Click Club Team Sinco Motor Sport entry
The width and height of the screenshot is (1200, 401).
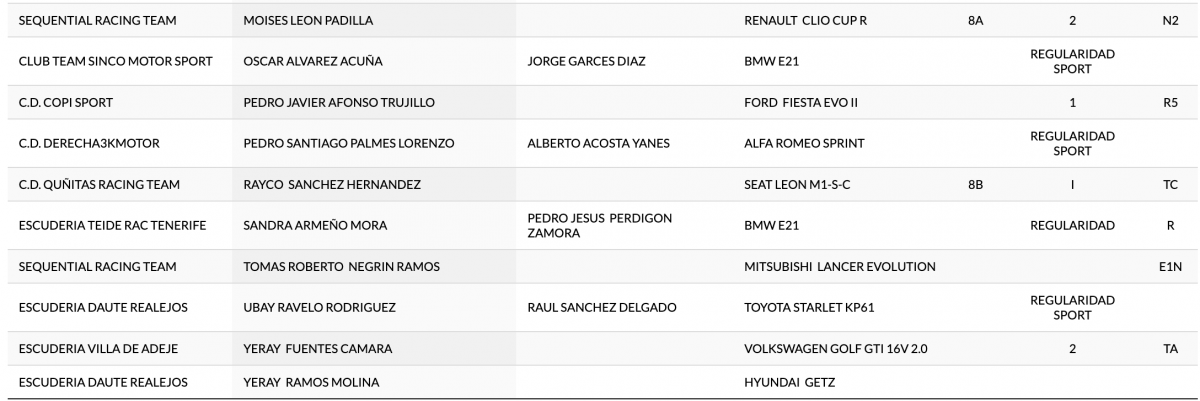coord(116,61)
